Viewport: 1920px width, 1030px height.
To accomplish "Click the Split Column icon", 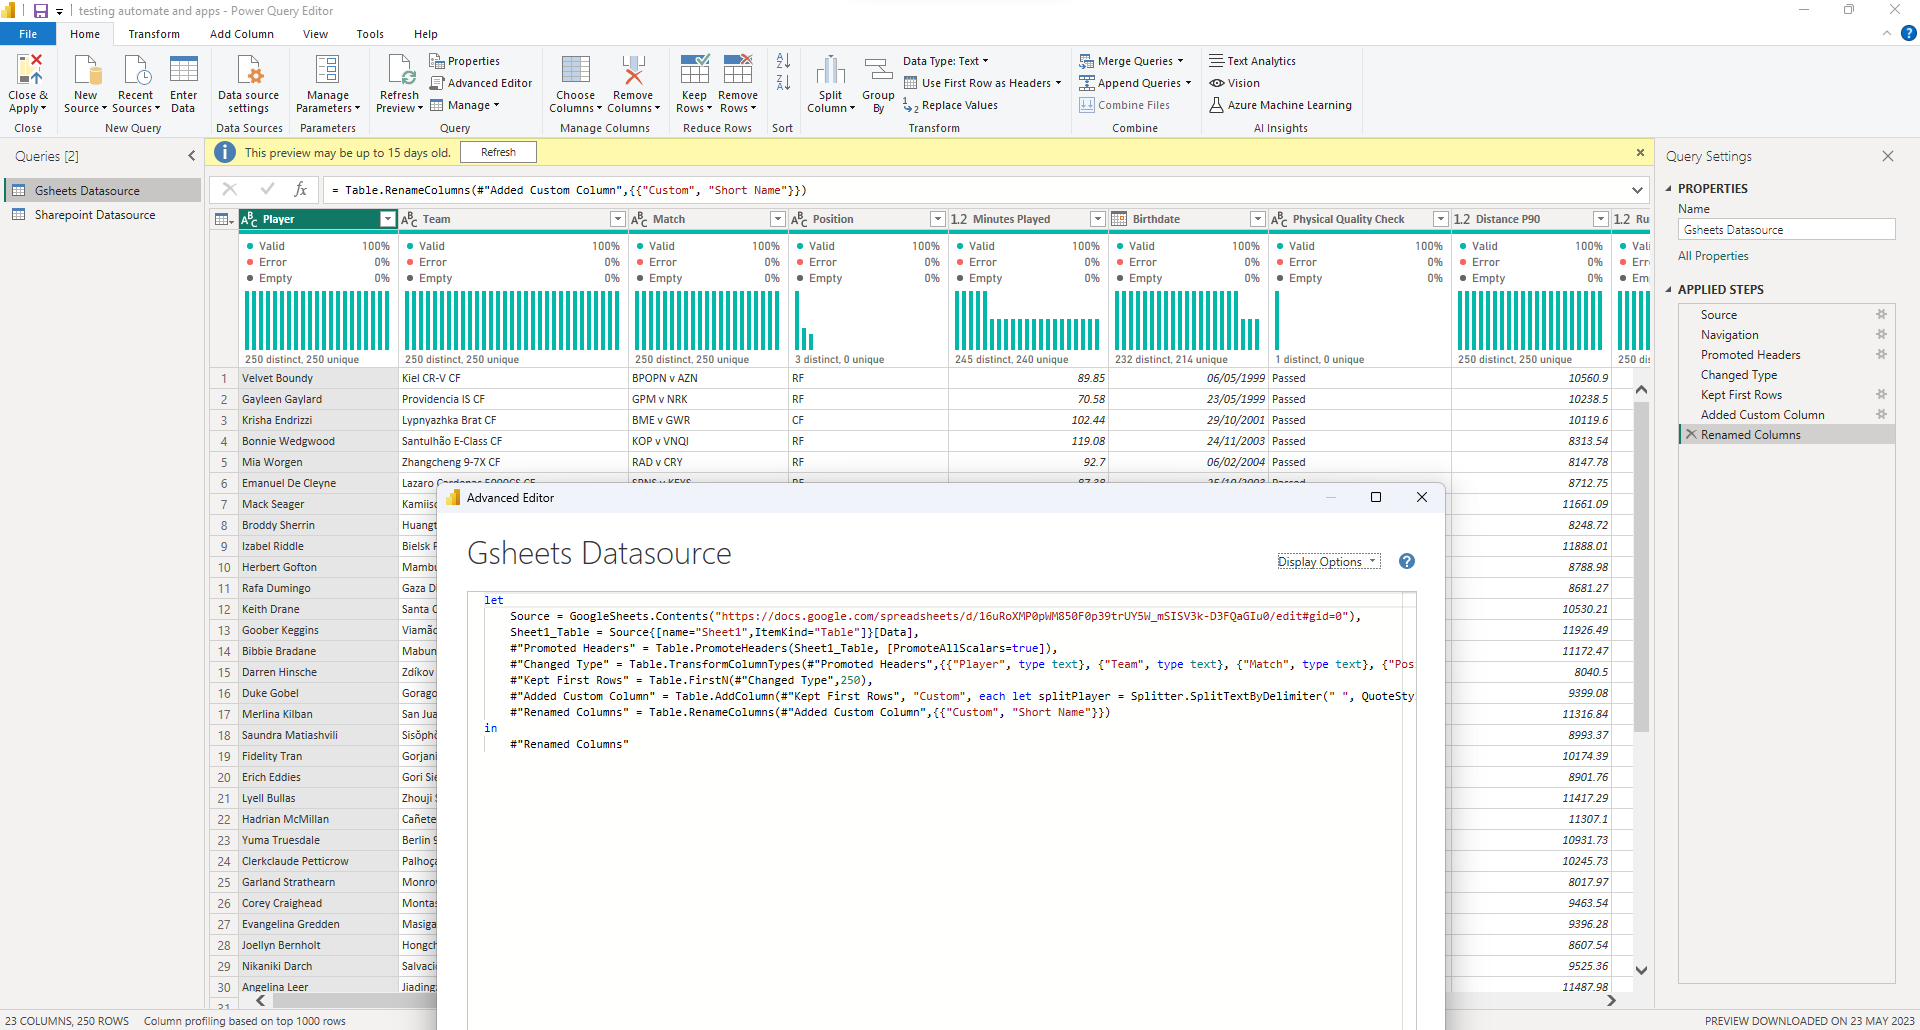I will (830, 70).
